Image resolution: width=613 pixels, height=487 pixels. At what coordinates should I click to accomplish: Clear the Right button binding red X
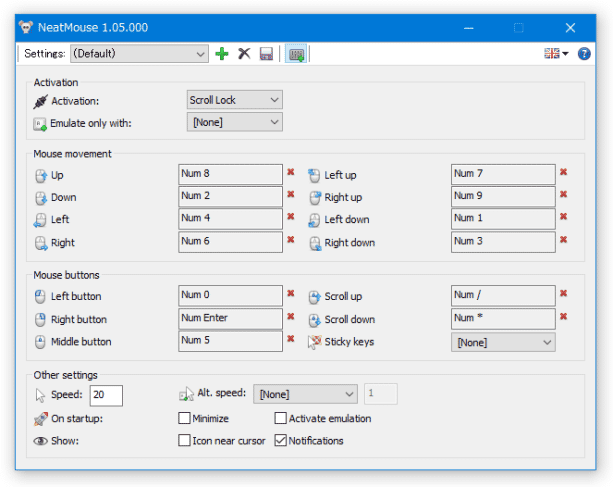tap(290, 317)
